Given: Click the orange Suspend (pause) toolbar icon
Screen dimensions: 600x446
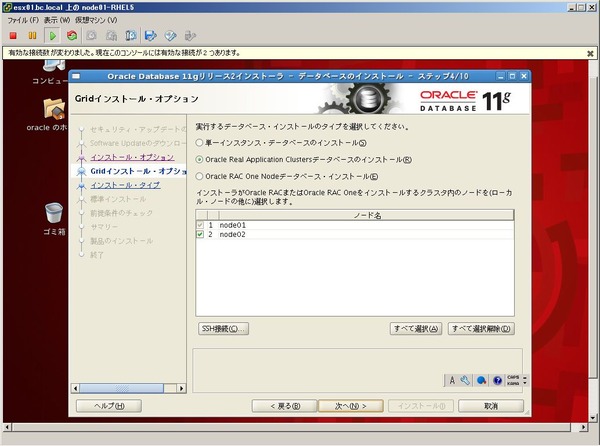Looking at the screenshot, I should click(33, 36).
